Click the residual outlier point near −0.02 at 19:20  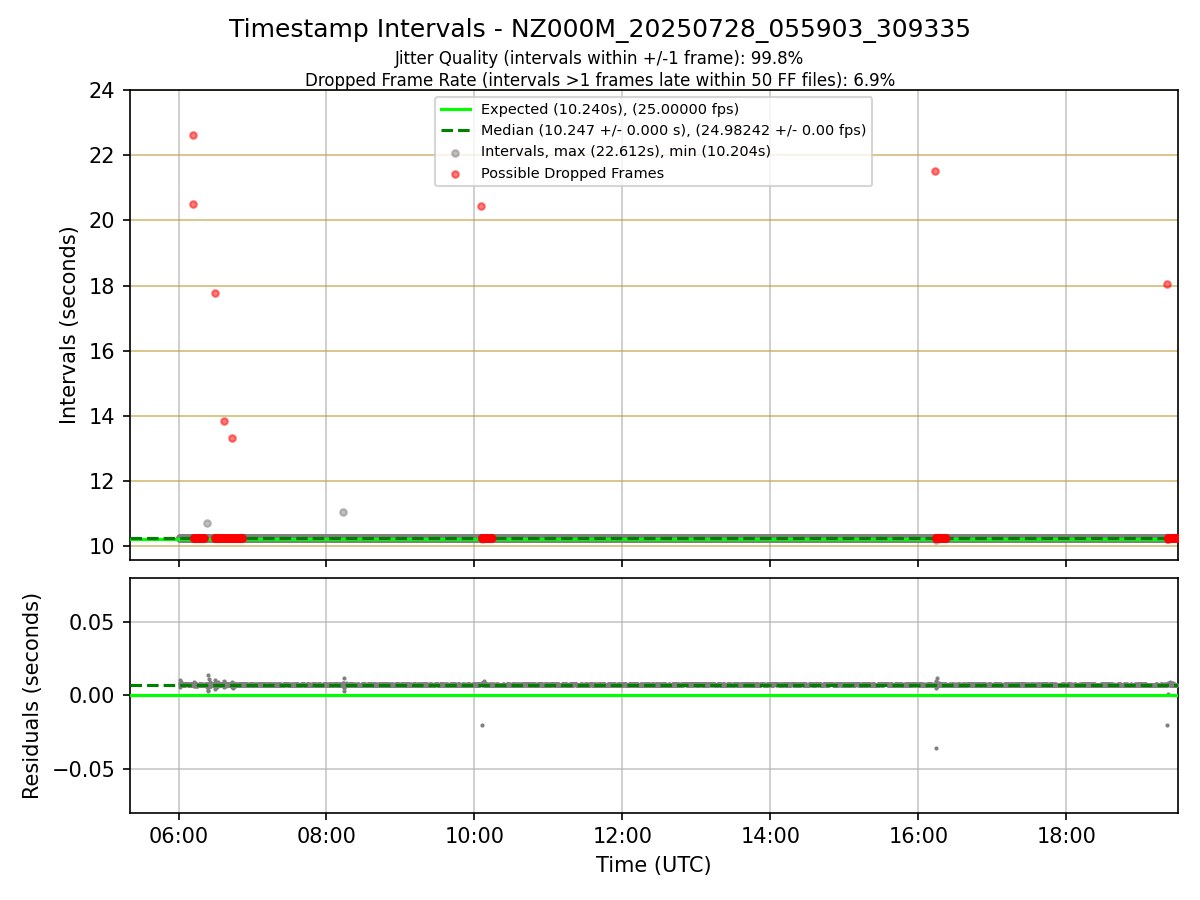tap(1167, 725)
